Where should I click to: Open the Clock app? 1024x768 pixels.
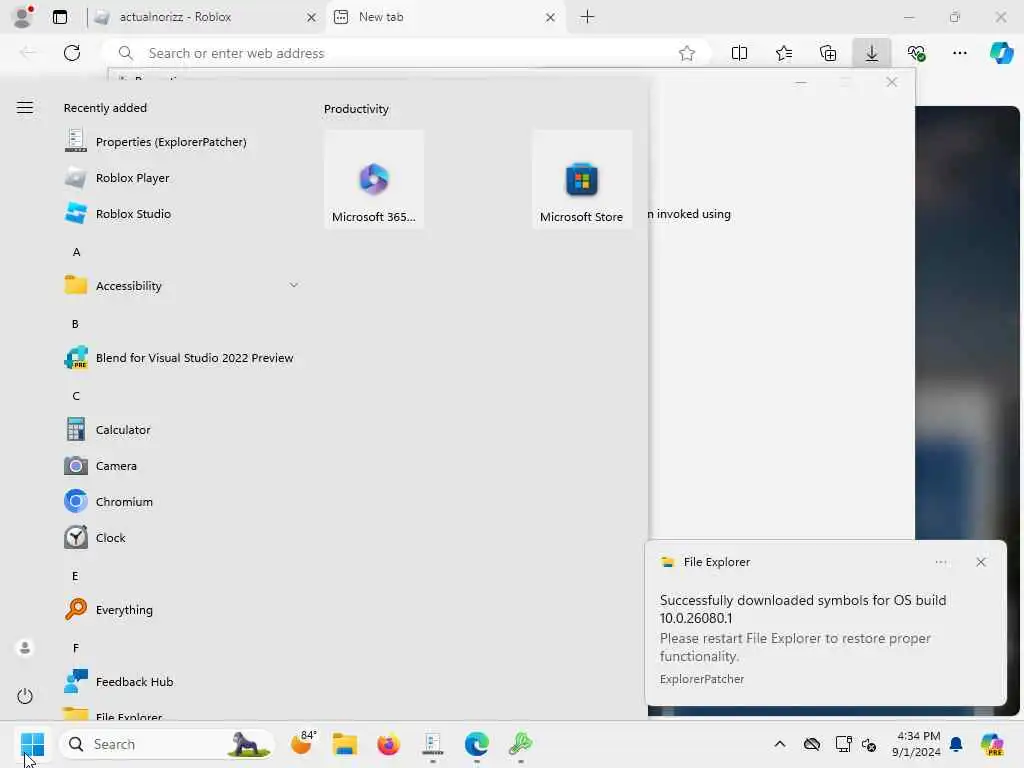coord(95,537)
